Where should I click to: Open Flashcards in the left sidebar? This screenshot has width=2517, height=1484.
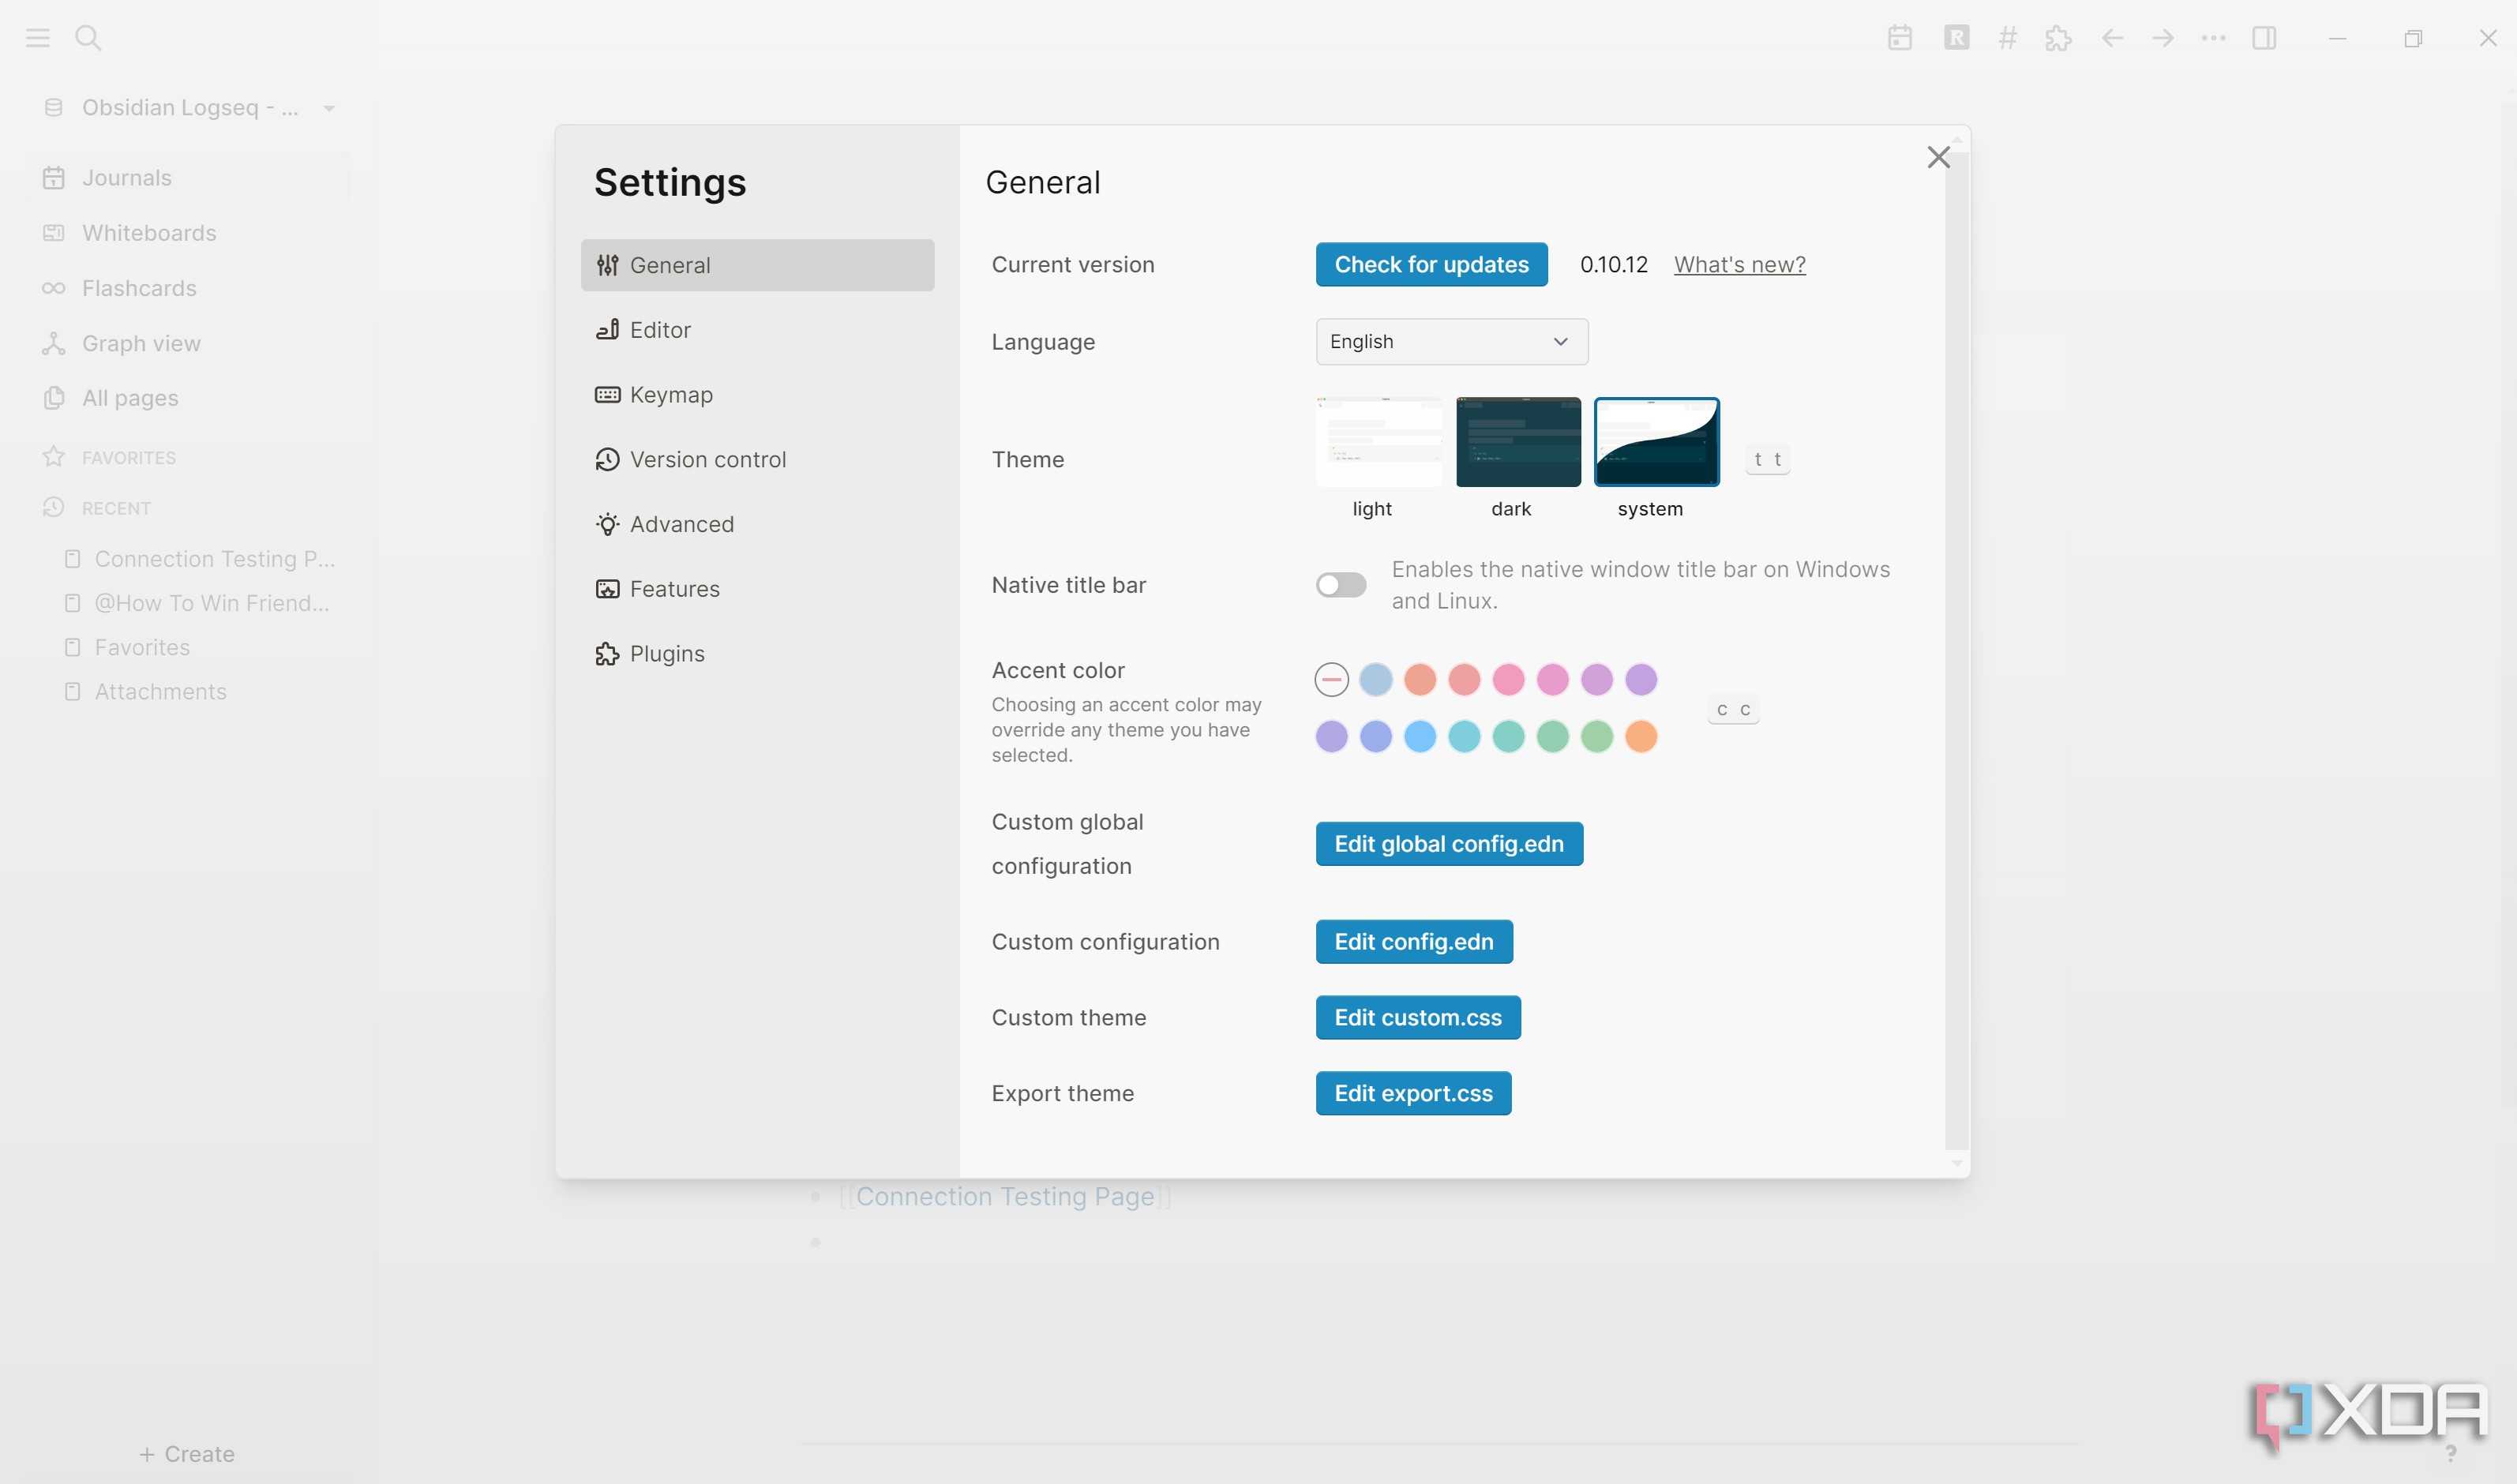click(188, 288)
